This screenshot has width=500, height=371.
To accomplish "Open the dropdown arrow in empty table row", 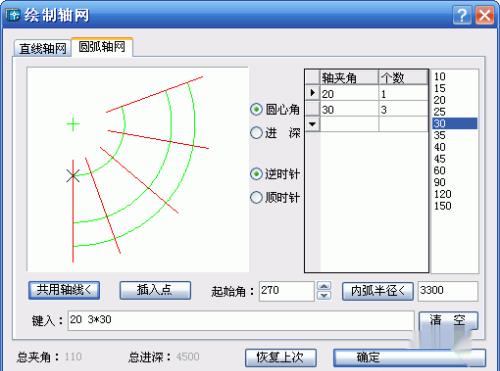I will [x=312, y=124].
